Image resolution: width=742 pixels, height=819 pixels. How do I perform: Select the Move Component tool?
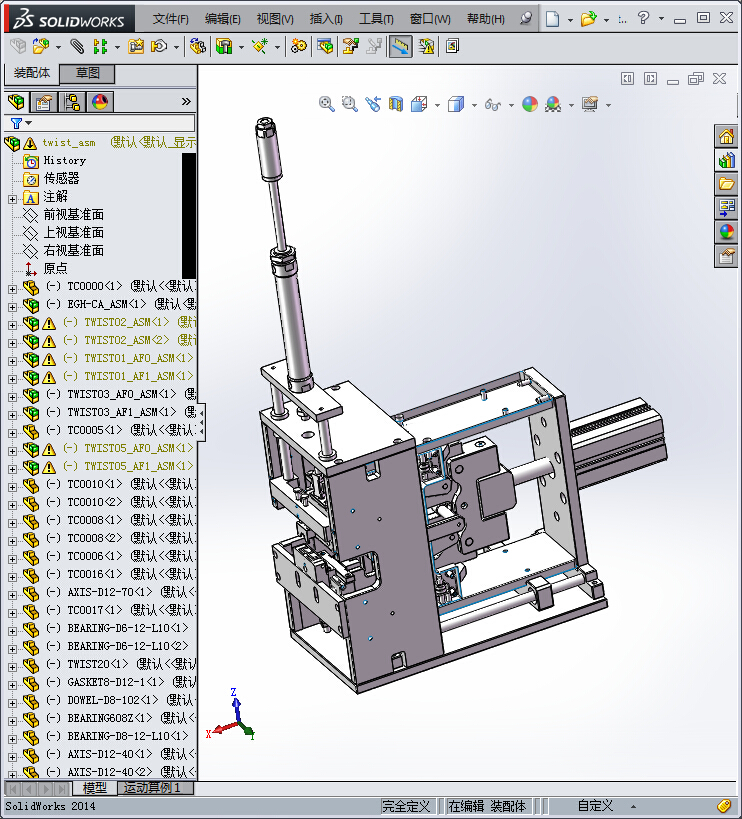pos(159,46)
